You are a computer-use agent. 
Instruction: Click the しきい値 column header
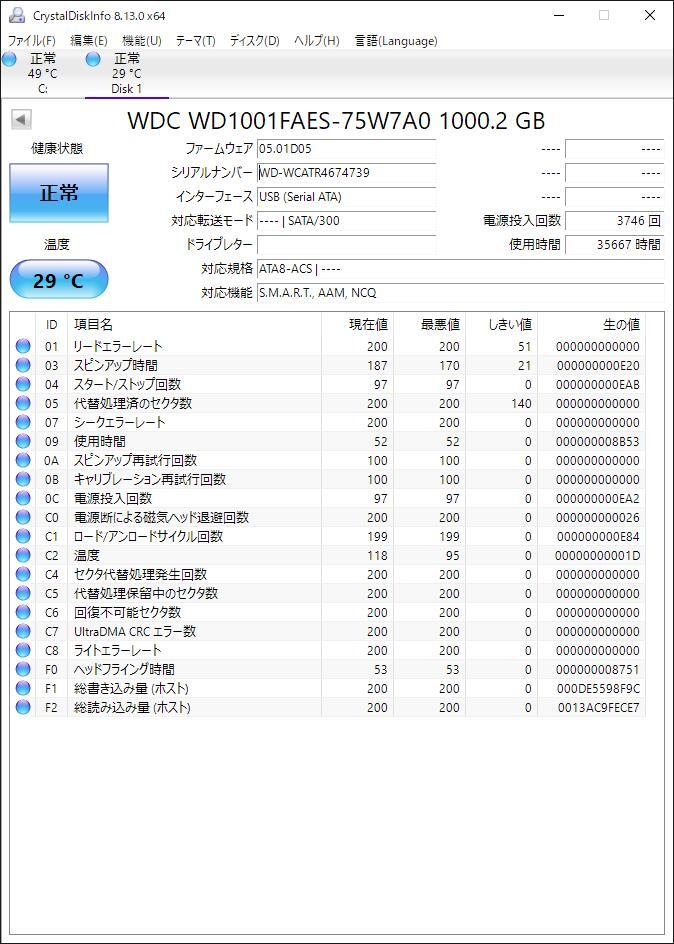coord(501,324)
